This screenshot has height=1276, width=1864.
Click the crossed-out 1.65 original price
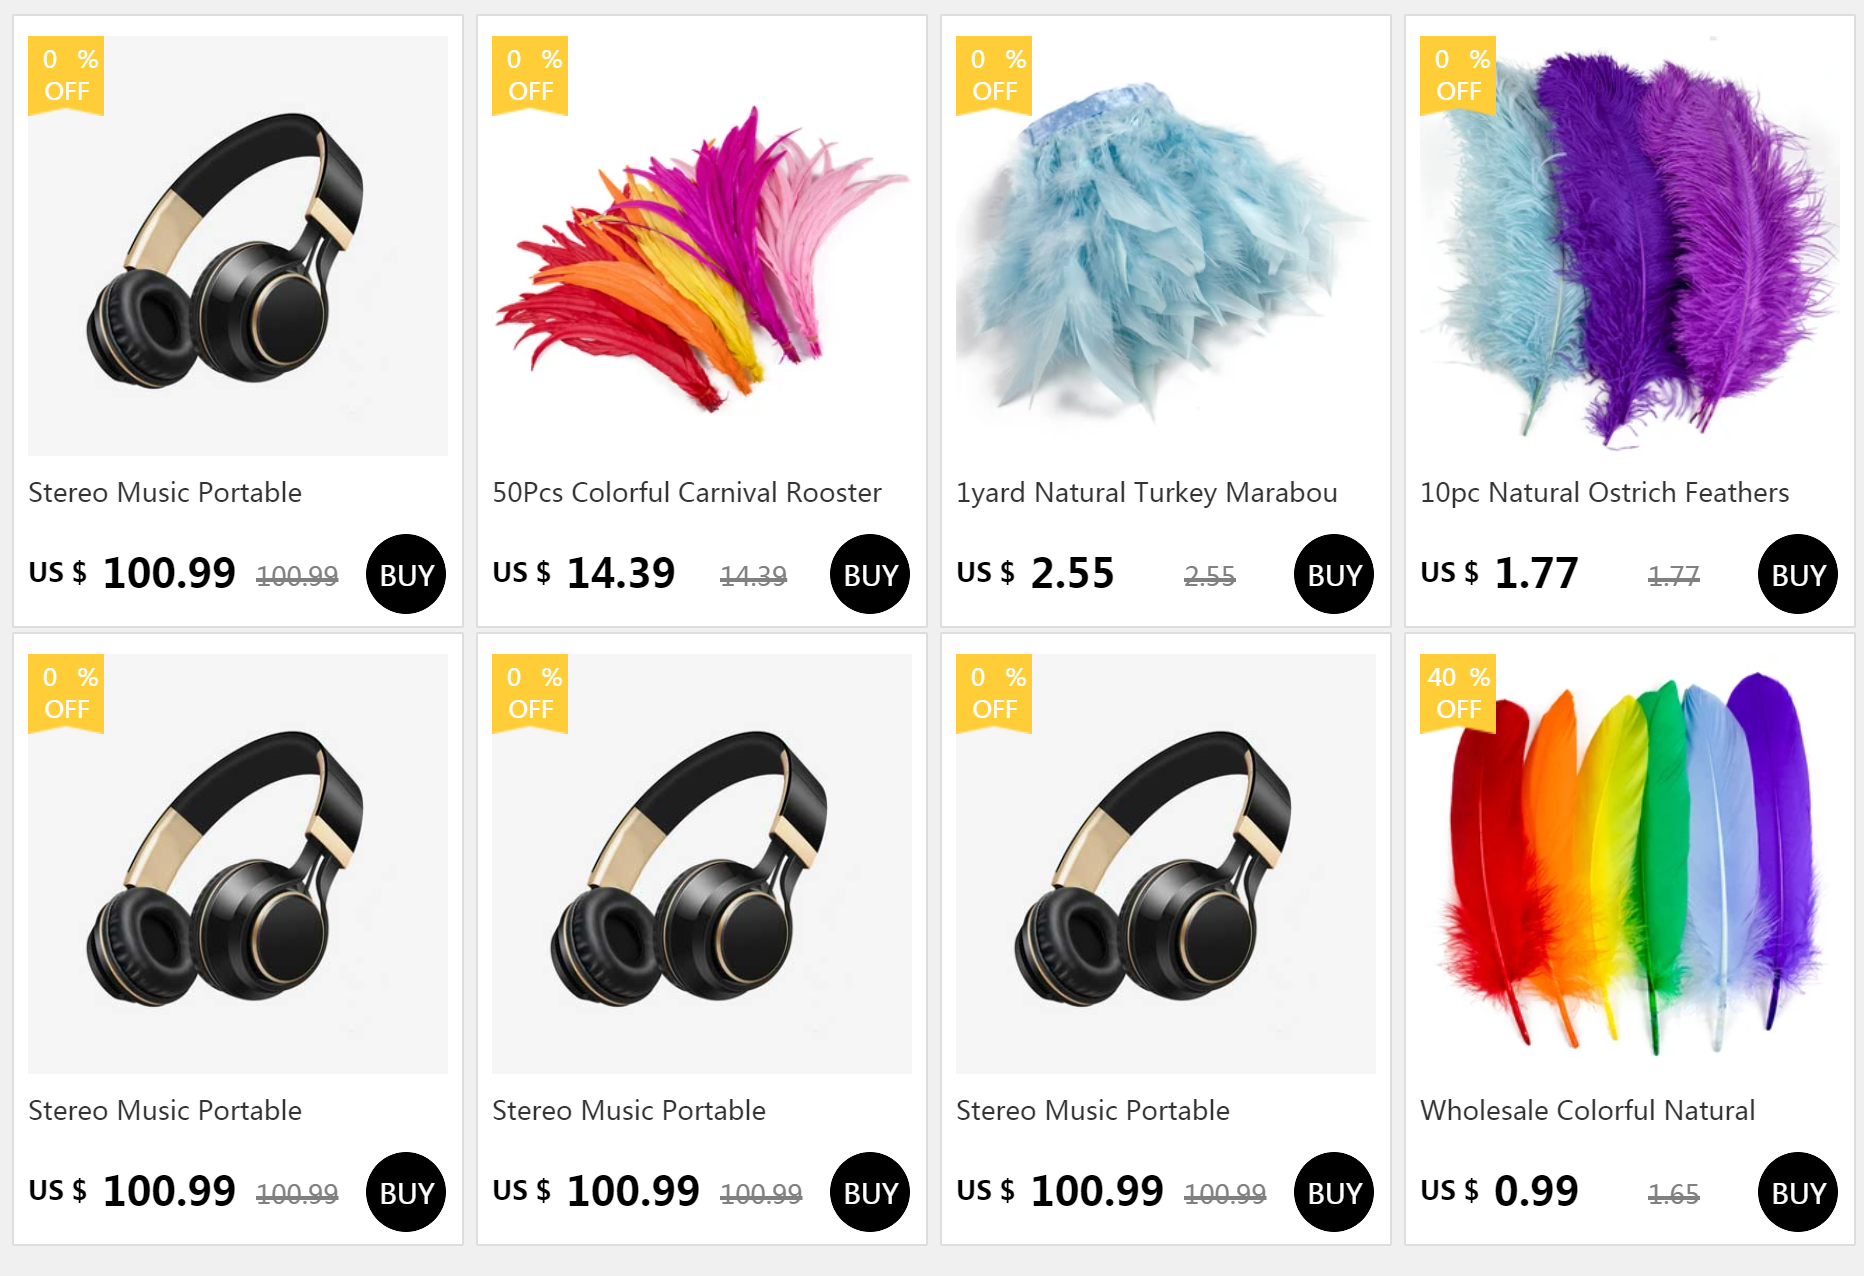pos(1674,1194)
